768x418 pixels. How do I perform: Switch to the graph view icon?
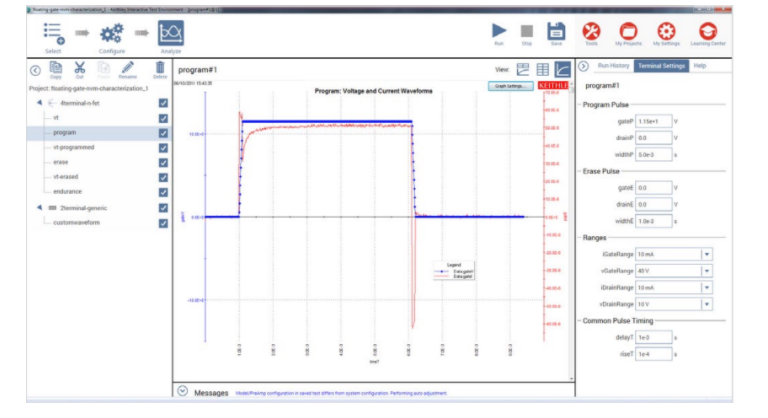(x=562, y=69)
